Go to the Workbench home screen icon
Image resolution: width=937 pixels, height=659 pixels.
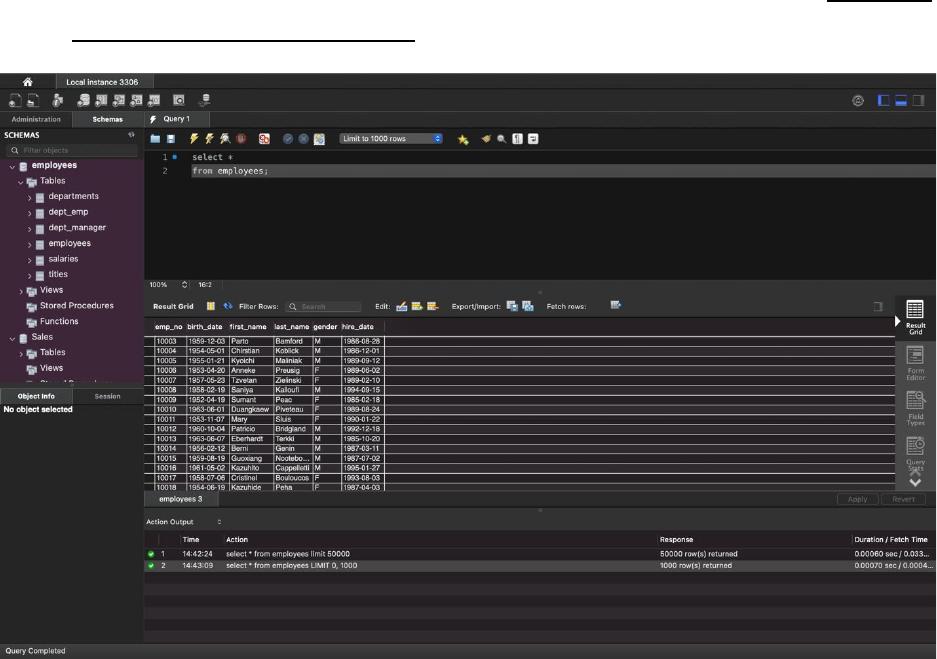(27, 82)
